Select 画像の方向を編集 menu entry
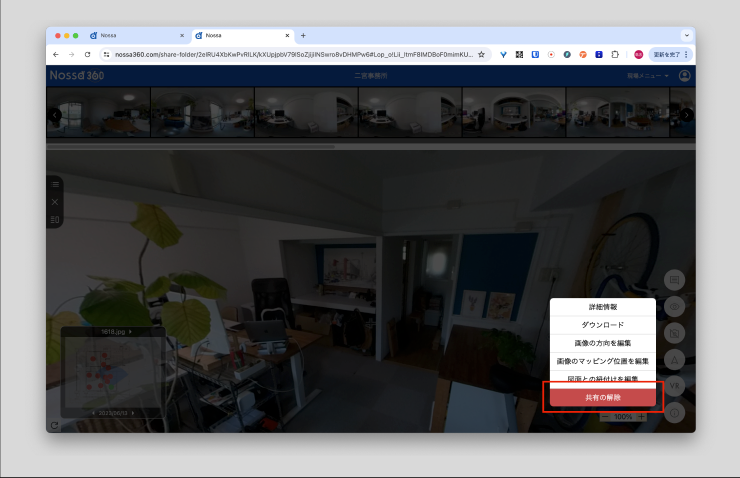This screenshot has width=740, height=478. click(603, 343)
